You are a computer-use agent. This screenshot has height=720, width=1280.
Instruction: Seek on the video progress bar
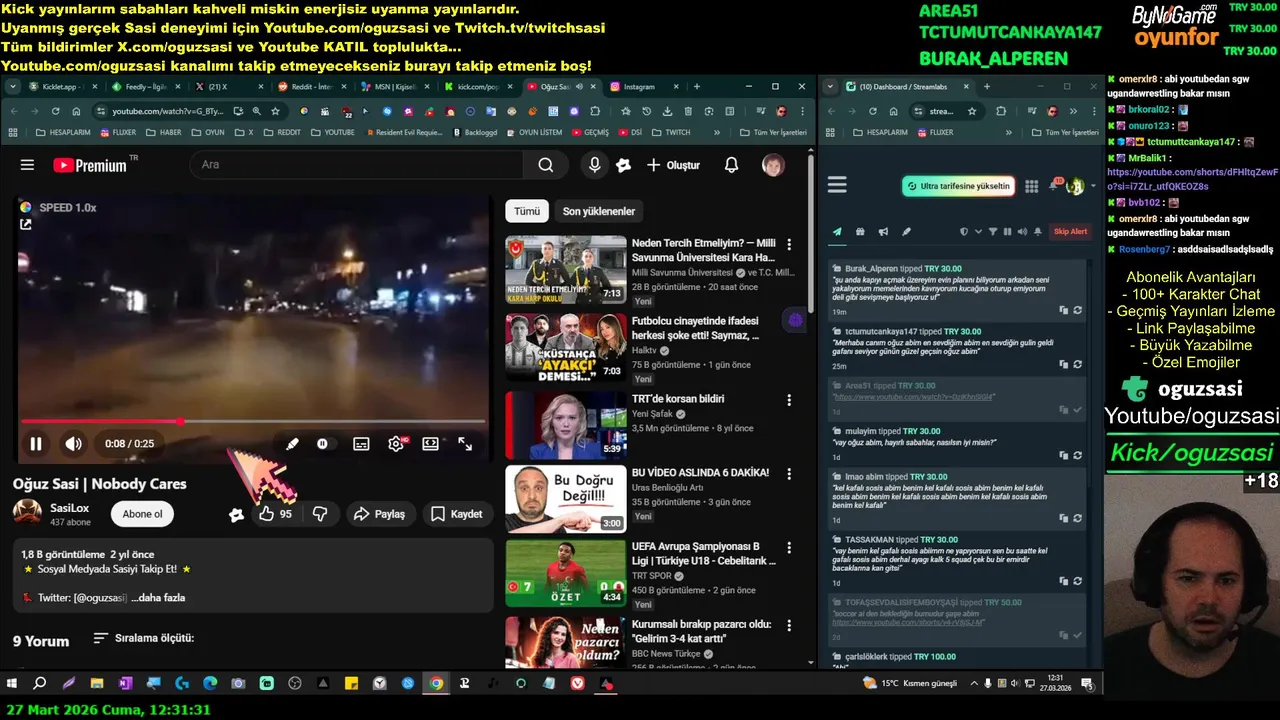(x=253, y=421)
